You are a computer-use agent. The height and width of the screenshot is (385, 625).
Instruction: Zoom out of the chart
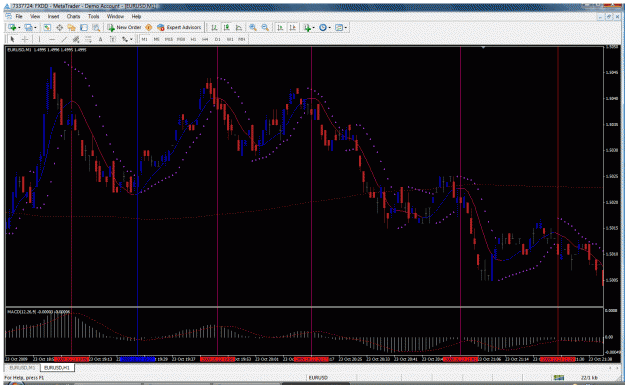point(265,27)
